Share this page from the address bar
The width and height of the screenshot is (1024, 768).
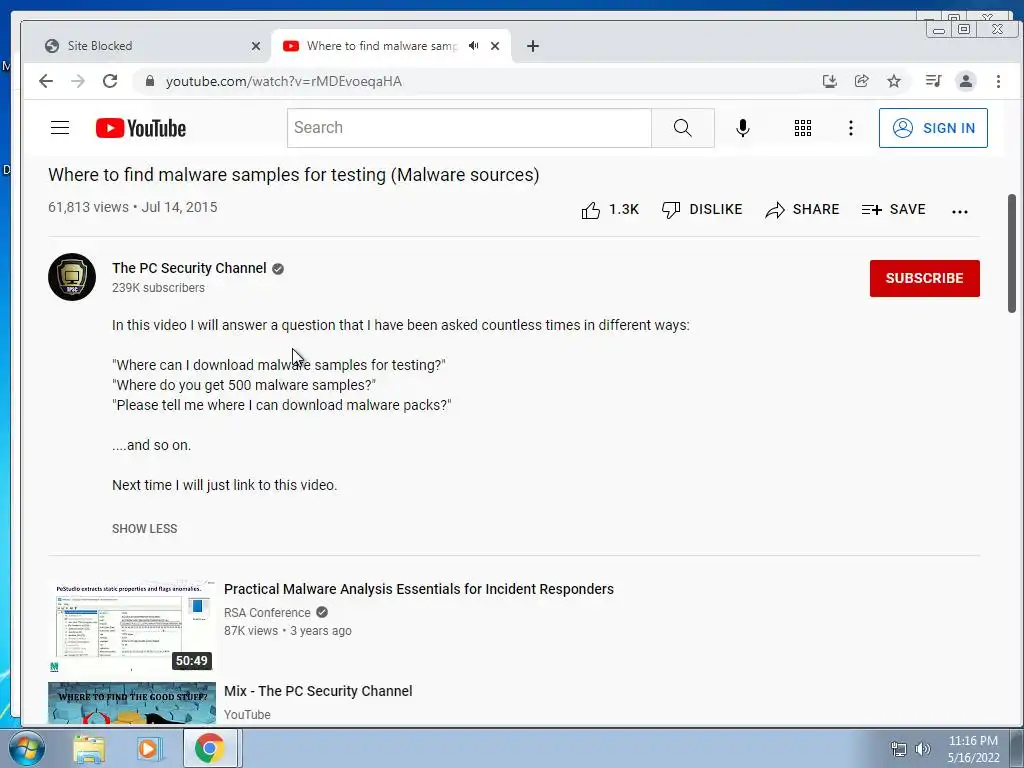click(861, 81)
